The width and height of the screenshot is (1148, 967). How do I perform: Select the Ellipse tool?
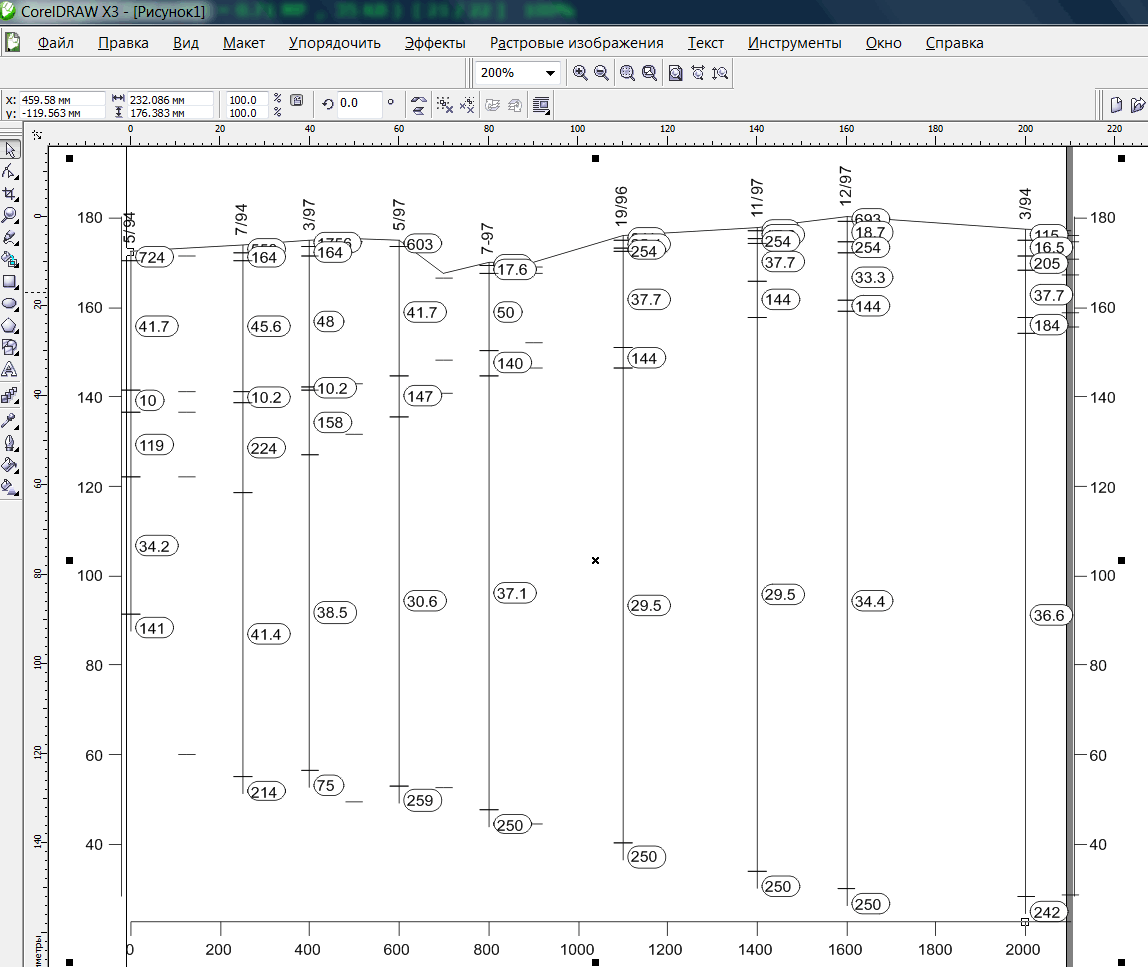(10, 303)
